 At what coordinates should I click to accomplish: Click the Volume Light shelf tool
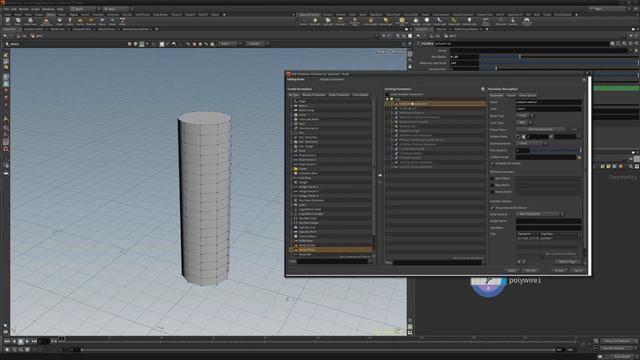point(370,20)
